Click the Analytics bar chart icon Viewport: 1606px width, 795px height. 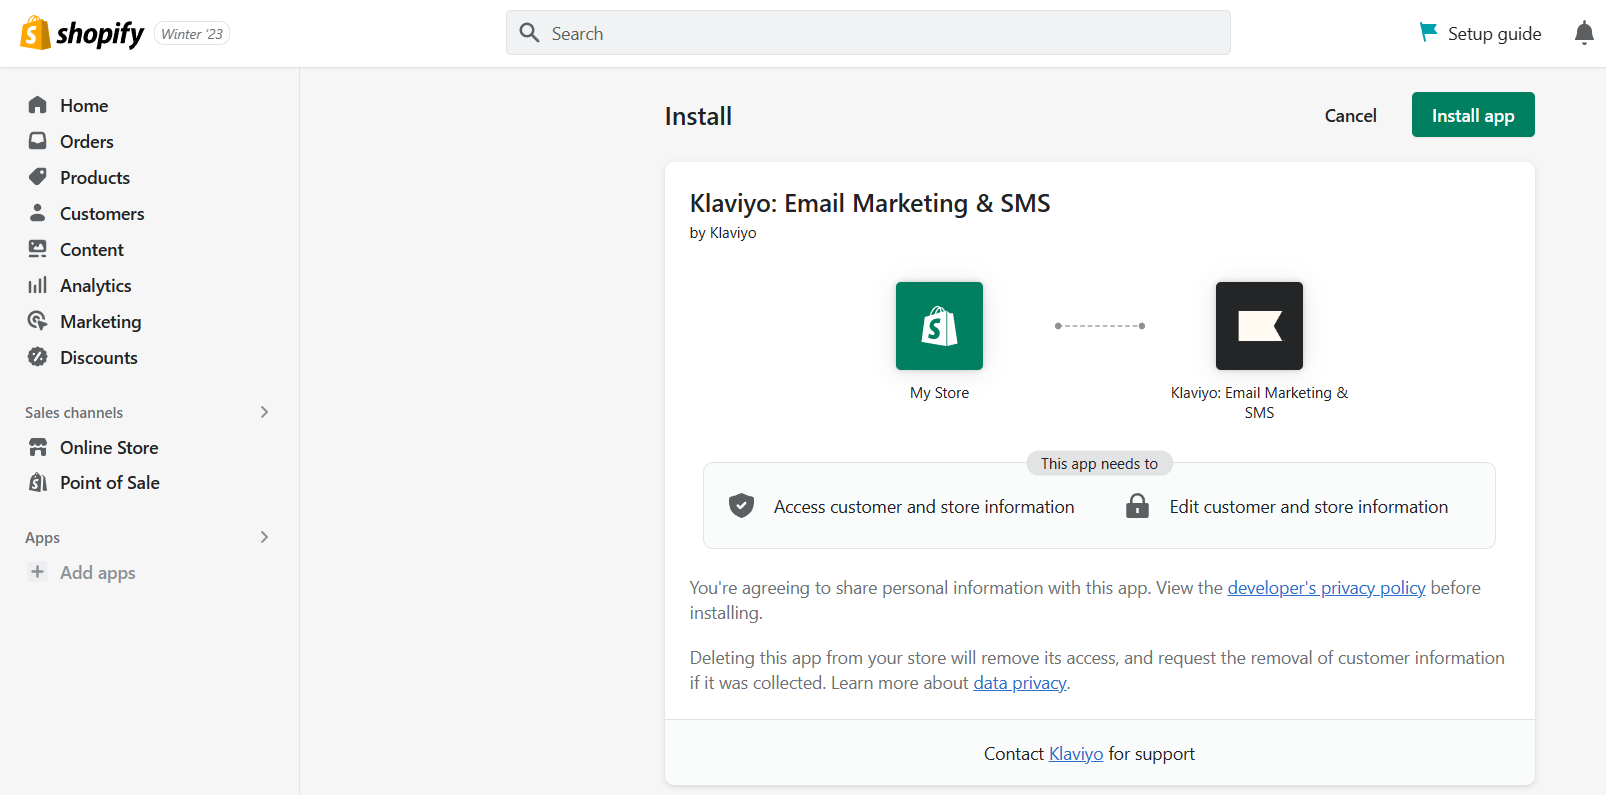coord(38,285)
